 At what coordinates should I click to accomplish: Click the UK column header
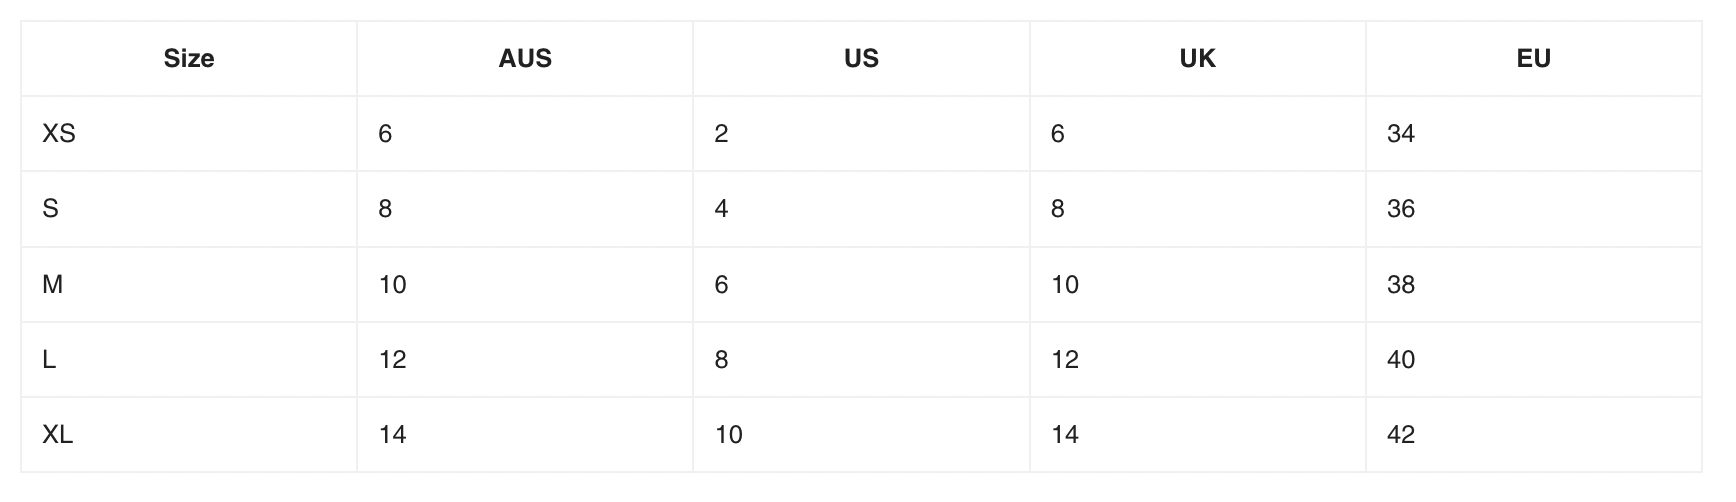(x=1197, y=59)
